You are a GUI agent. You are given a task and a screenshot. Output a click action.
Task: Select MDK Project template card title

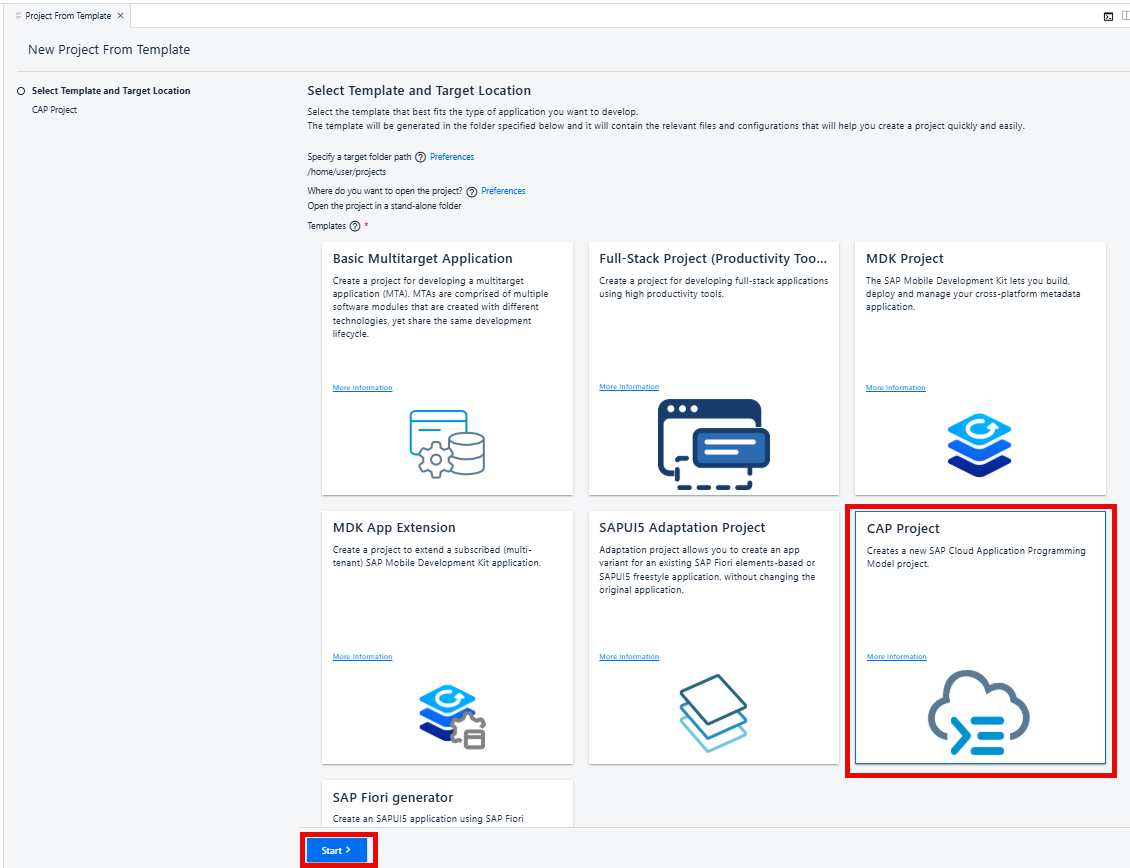point(904,259)
